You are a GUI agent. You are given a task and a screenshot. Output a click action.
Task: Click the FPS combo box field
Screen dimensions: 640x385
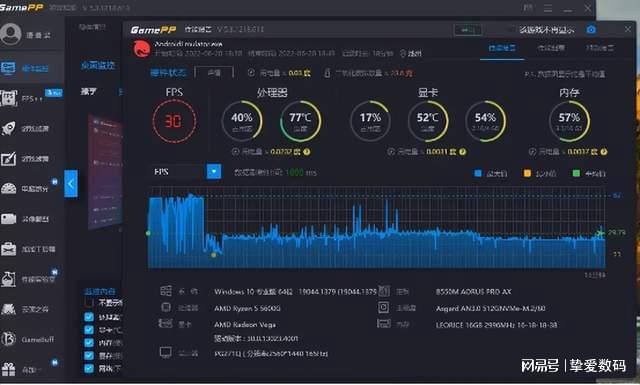click(186, 171)
